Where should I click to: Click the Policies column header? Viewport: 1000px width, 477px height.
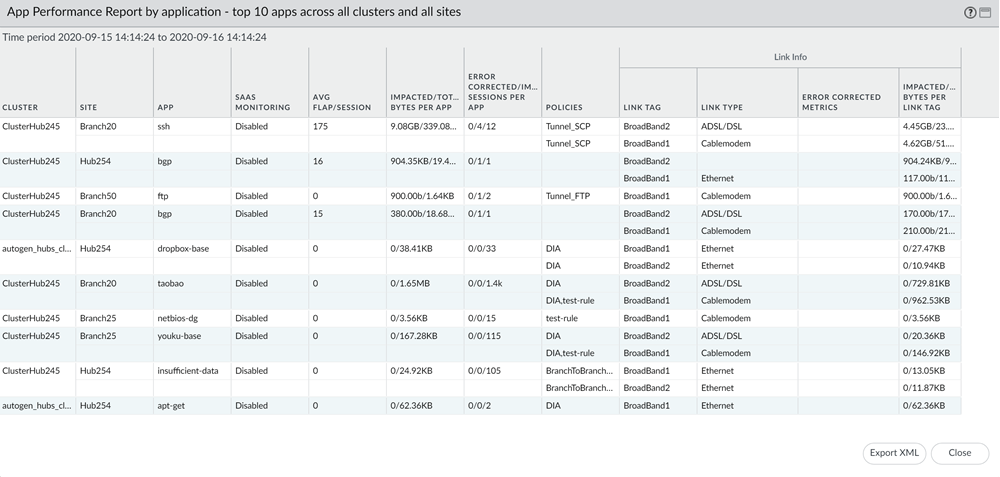point(564,107)
